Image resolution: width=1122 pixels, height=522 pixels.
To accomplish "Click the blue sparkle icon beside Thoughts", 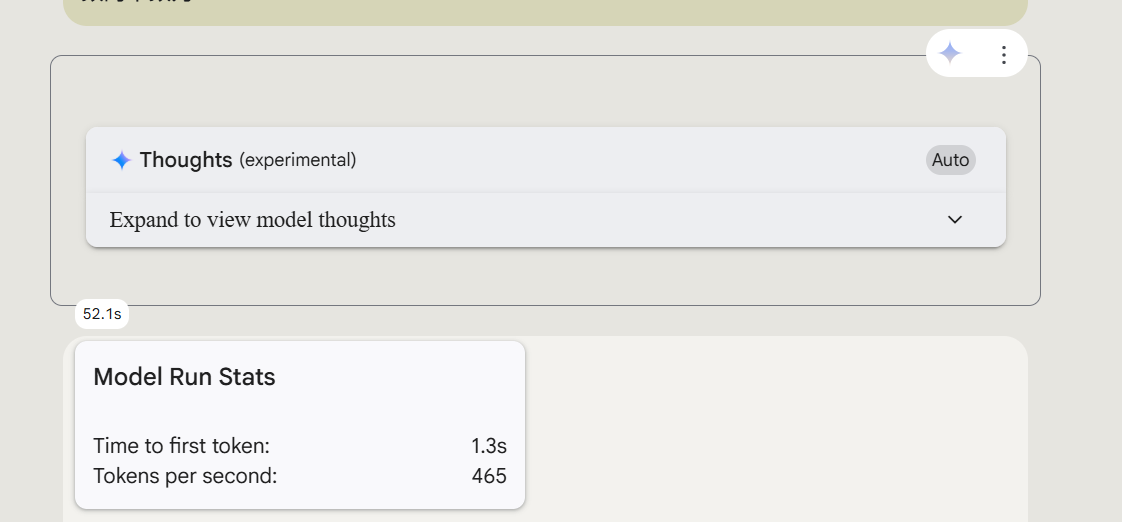I will [122, 160].
